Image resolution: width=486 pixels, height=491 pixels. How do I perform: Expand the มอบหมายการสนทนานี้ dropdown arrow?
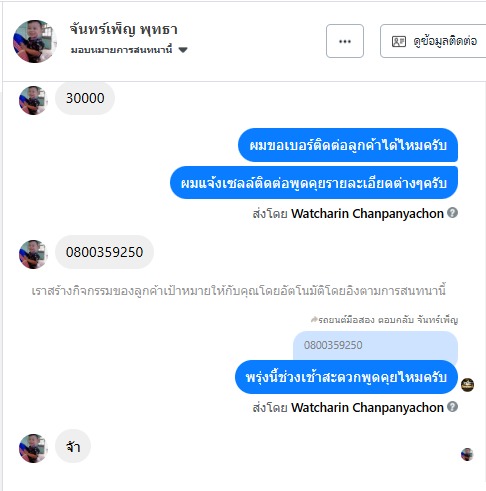[x=183, y=50]
